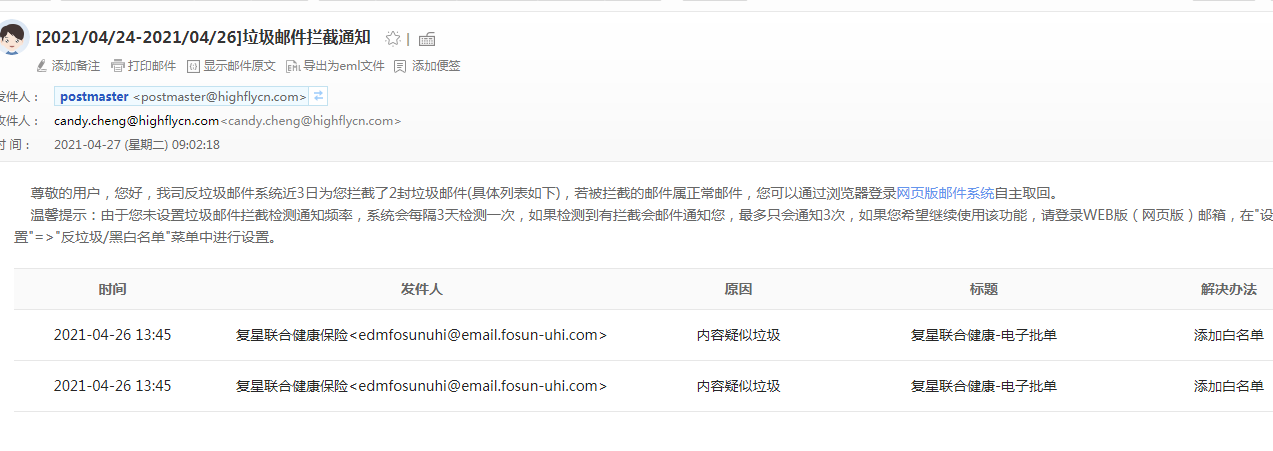Click the calendar icon beside the subject
The height and width of the screenshot is (451, 1273).
427,39
